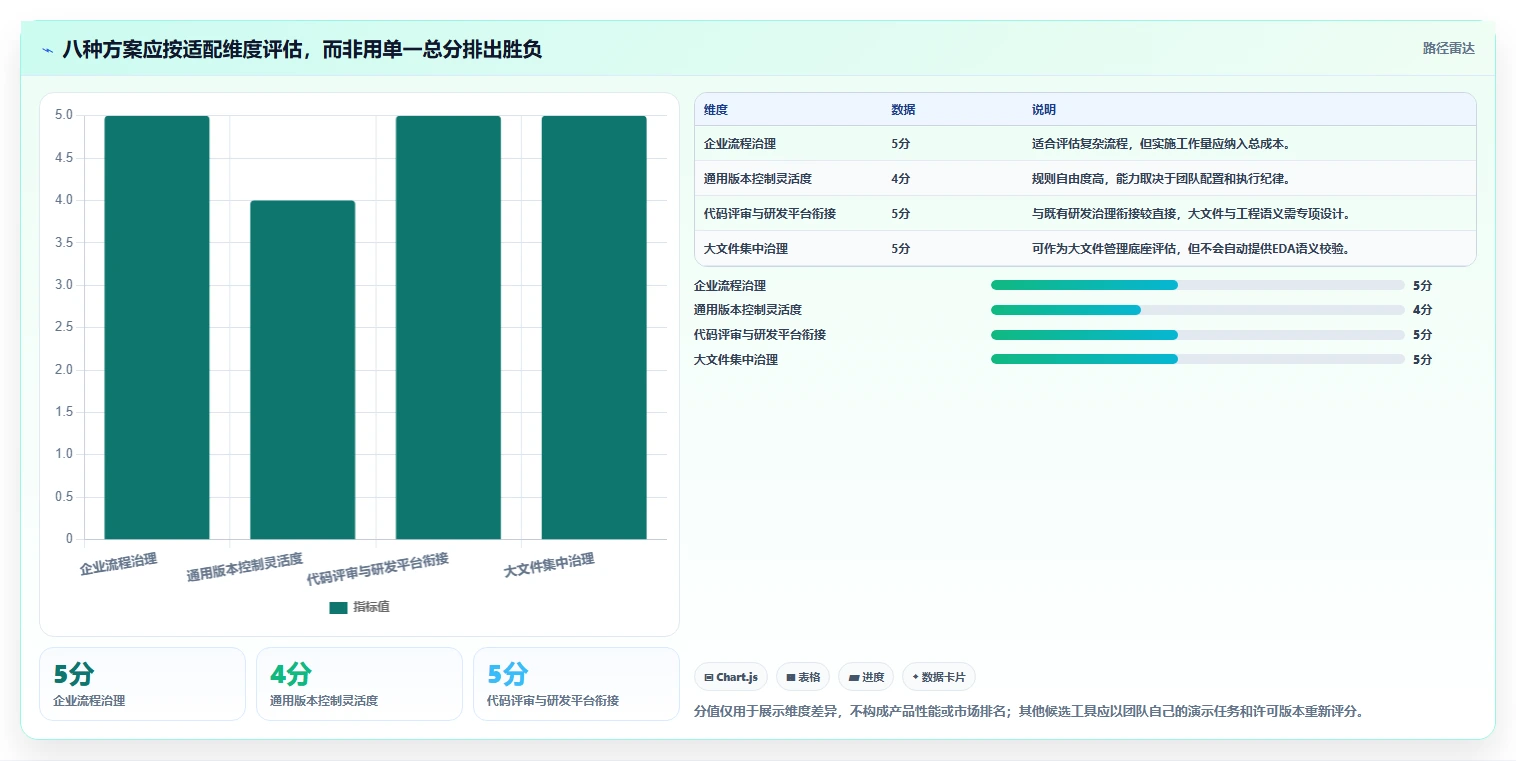1516x761 pixels.
Task: Click the 企业流程治理 cell in the table
Action: (x=740, y=144)
